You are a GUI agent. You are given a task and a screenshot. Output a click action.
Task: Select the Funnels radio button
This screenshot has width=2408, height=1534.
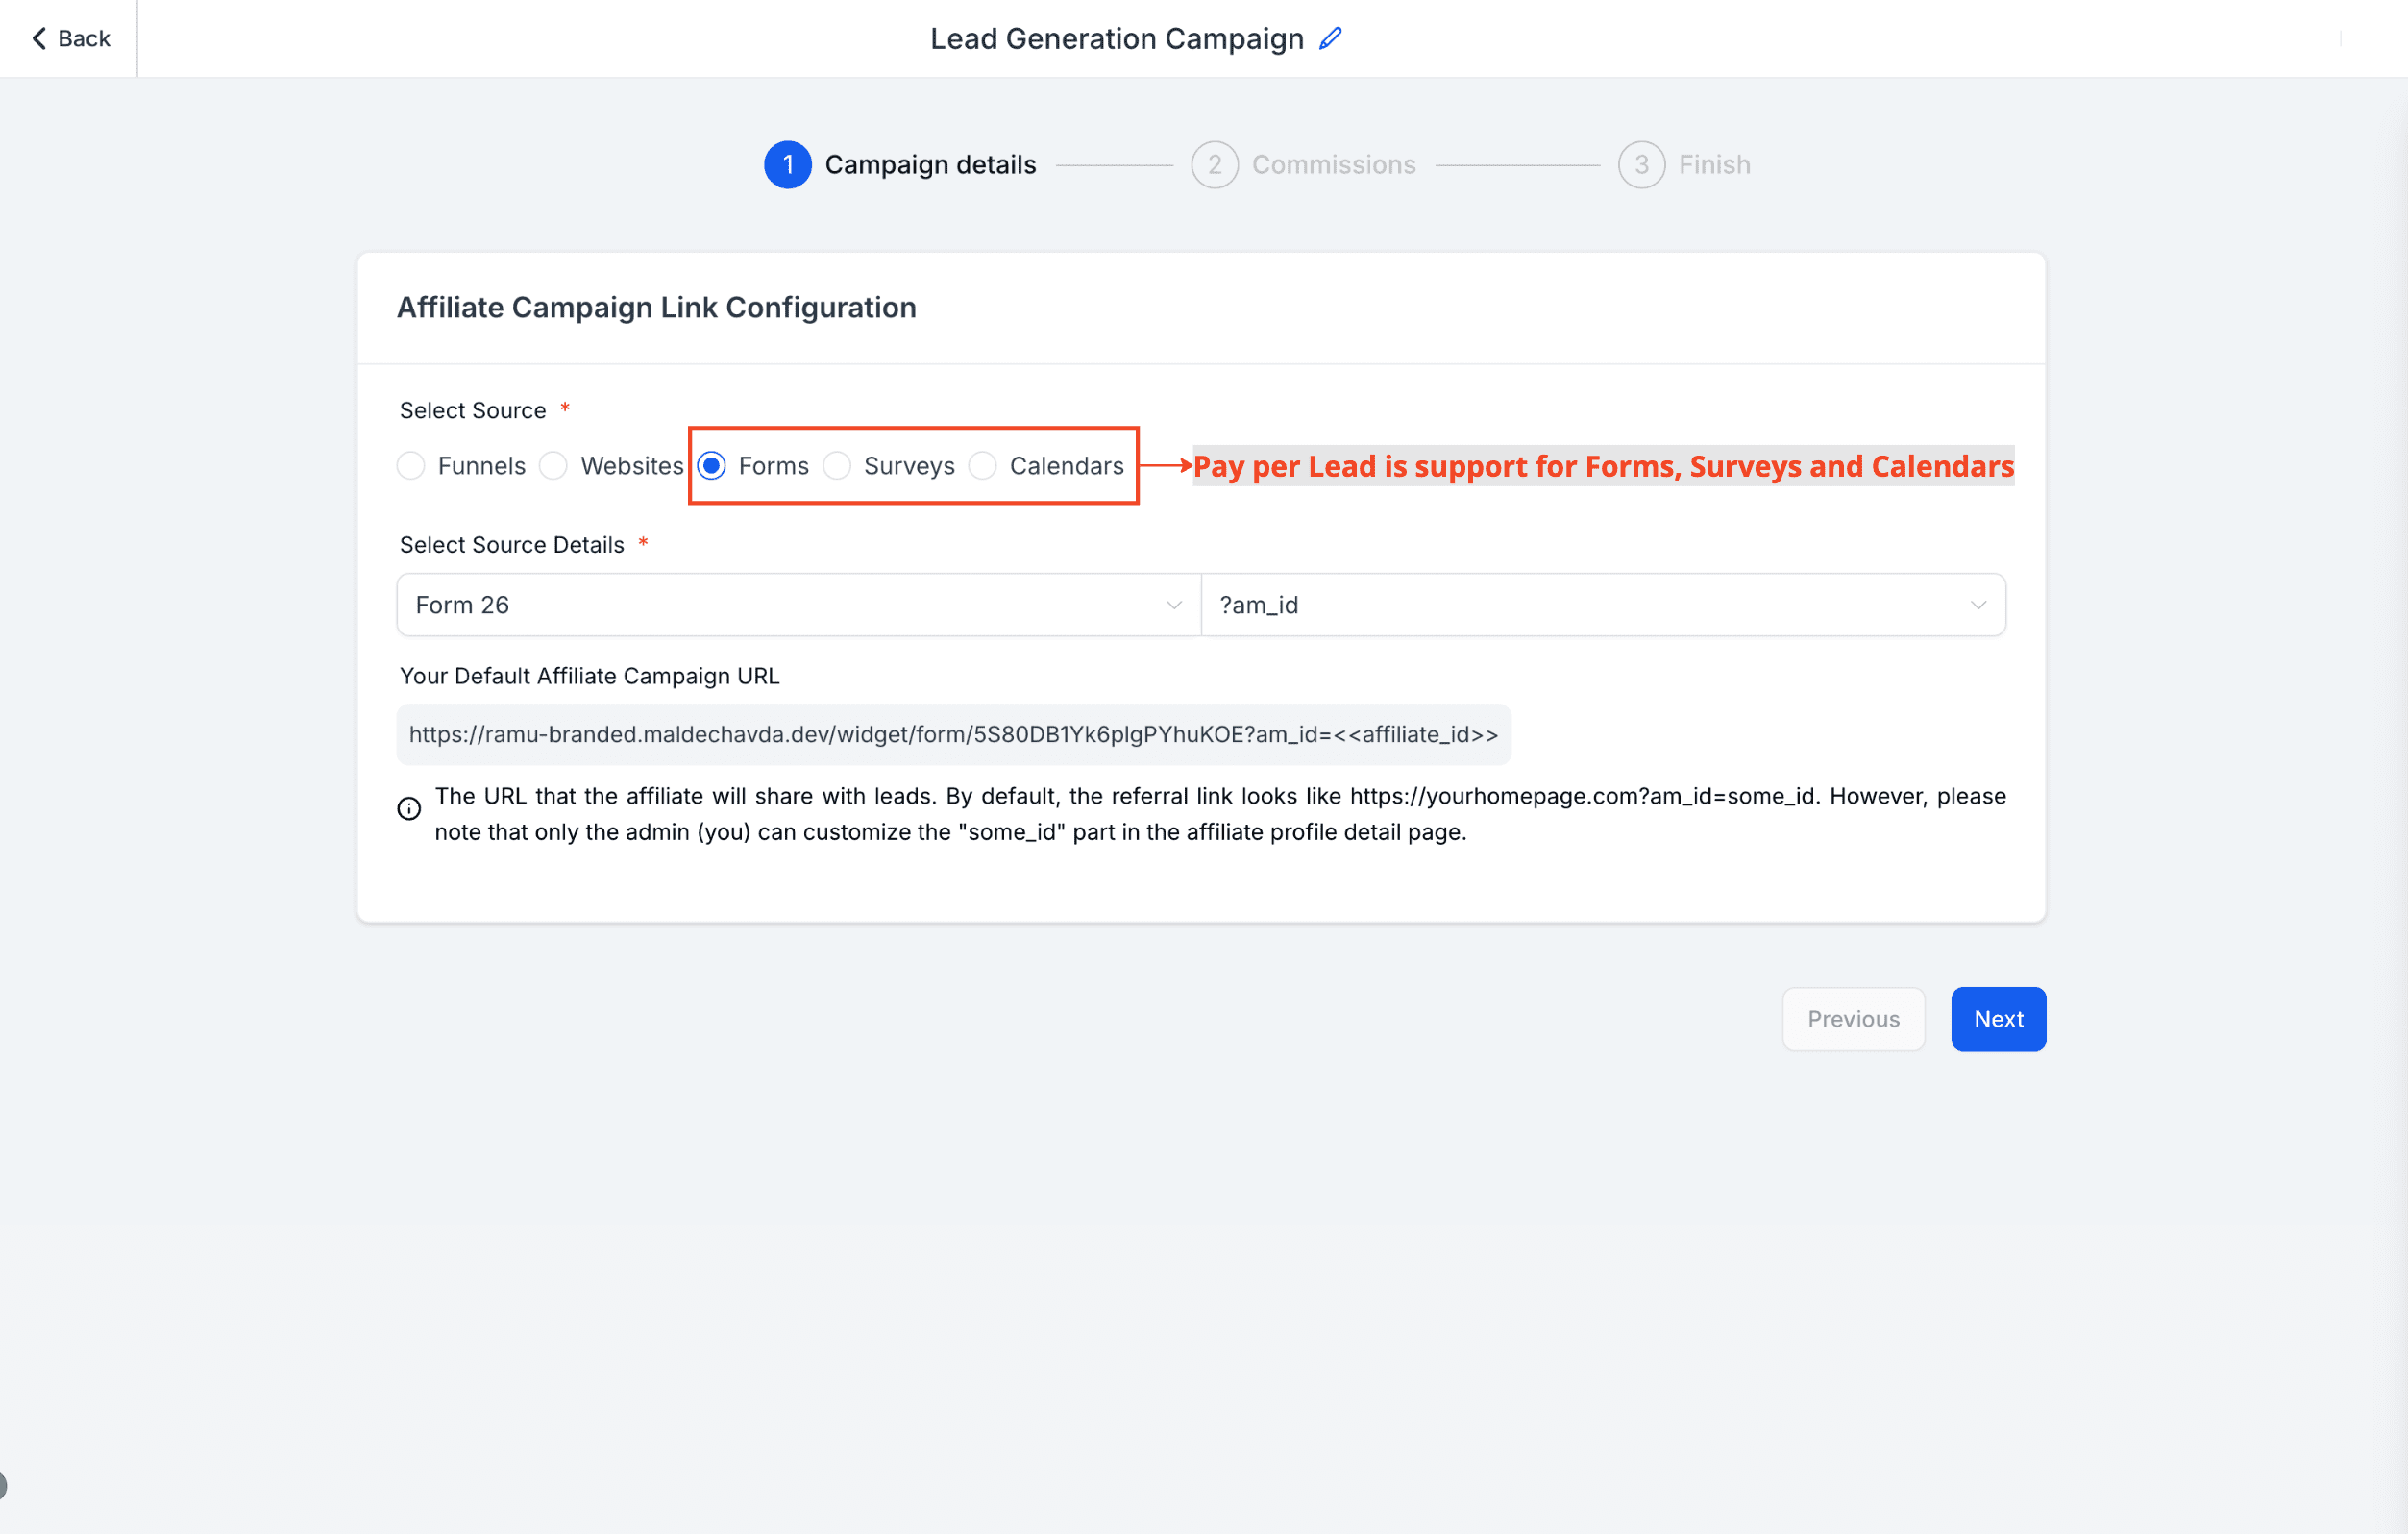(411, 466)
